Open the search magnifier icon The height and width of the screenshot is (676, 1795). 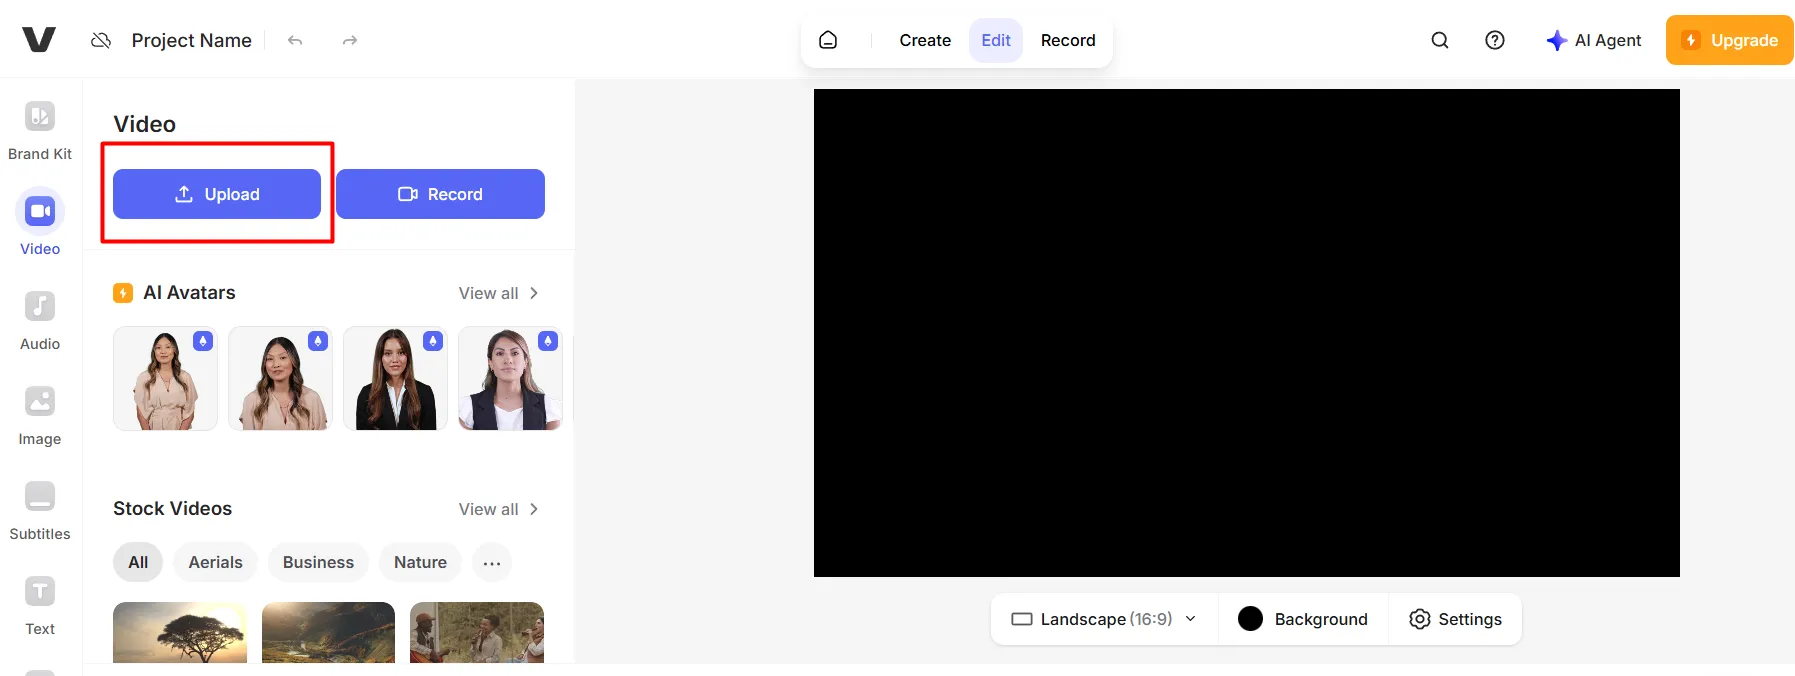click(x=1439, y=40)
